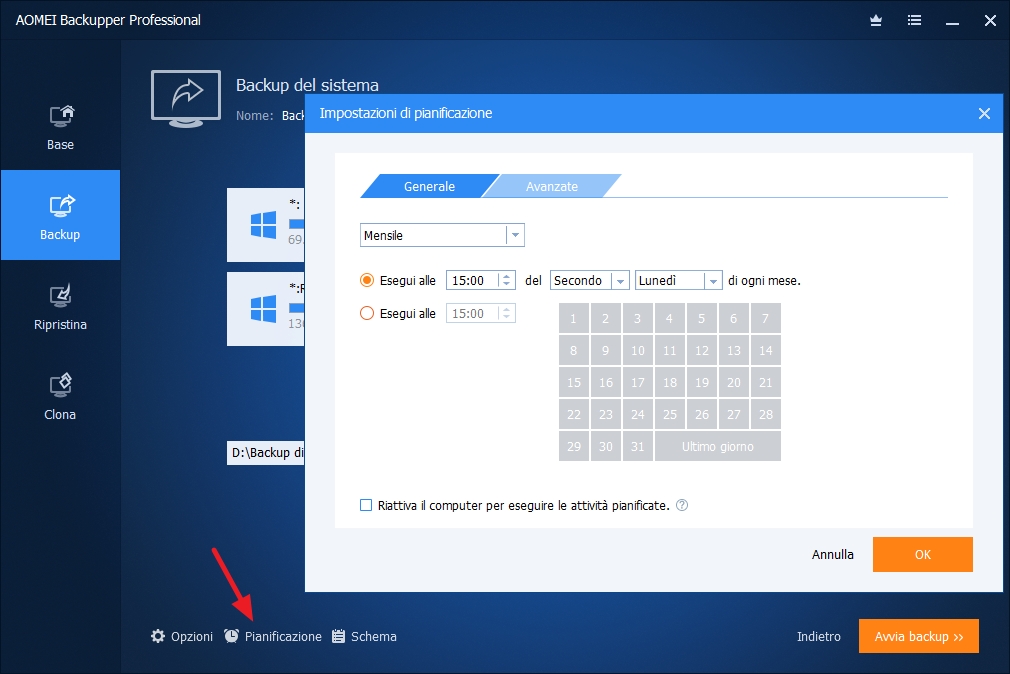Screen dimensions: 1010x674
Task: Click the Opzioni gear icon
Action: click(x=158, y=637)
